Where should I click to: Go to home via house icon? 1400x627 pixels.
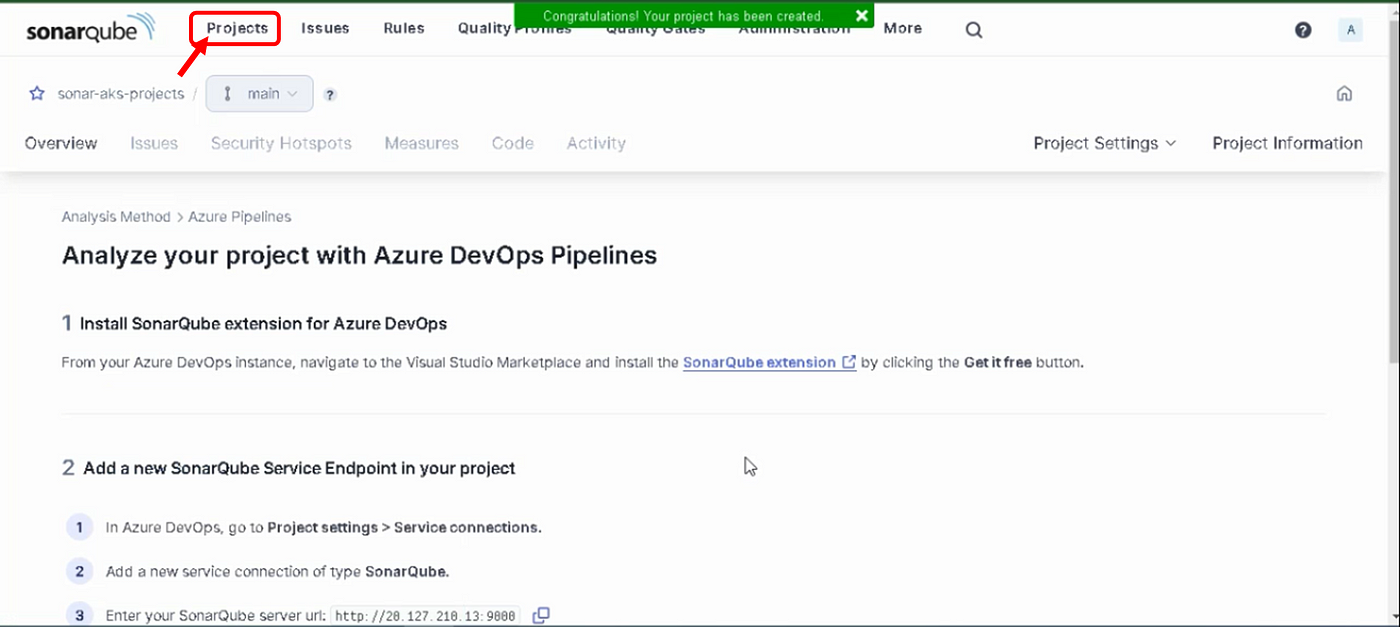coord(1344,94)
